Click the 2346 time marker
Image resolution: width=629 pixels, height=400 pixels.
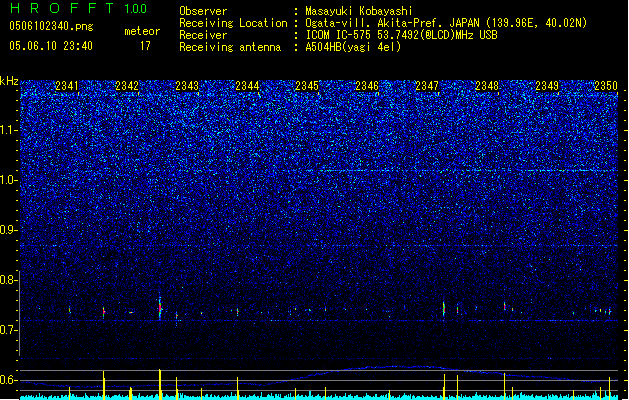pyautogui.click(x=367, y=86)
